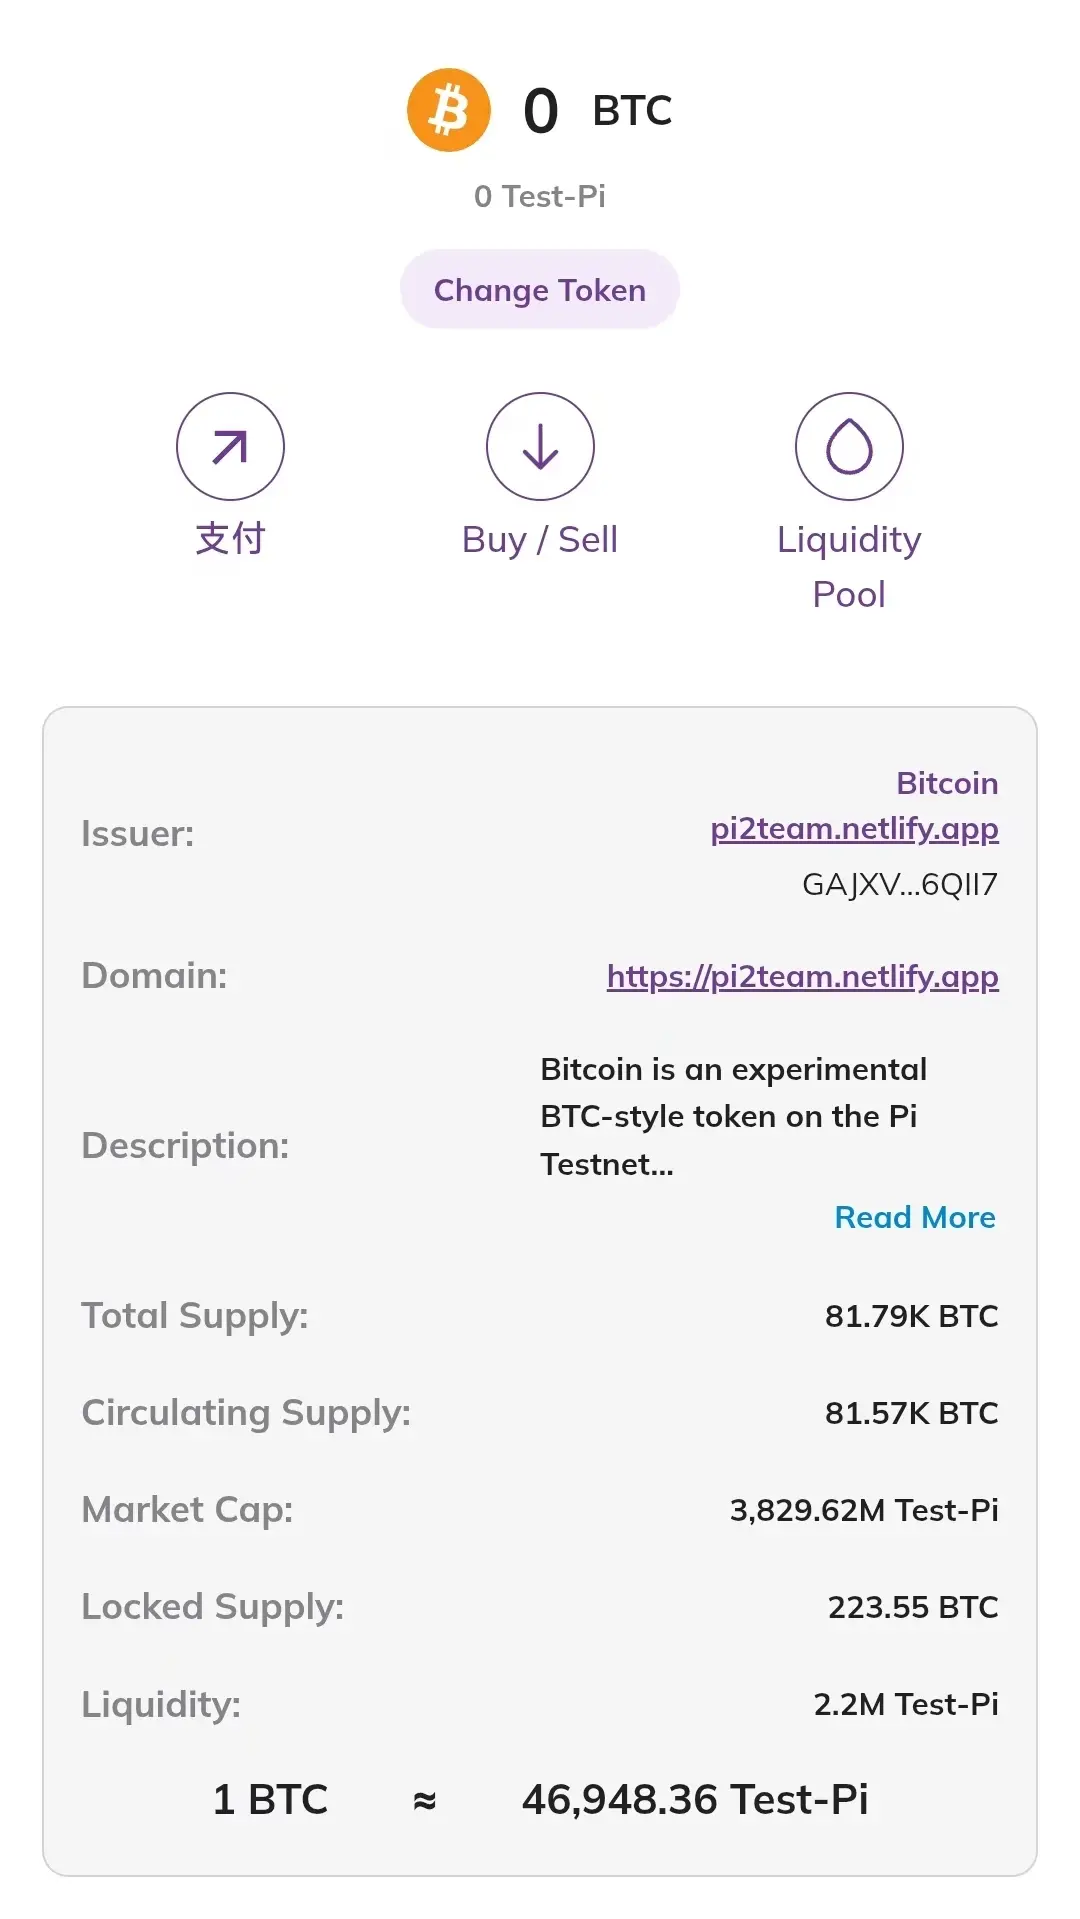Tap the diagonal arrow pay icon
Screen dimensions: 1080x1919
pyautogui.click(x=230, y=446)
